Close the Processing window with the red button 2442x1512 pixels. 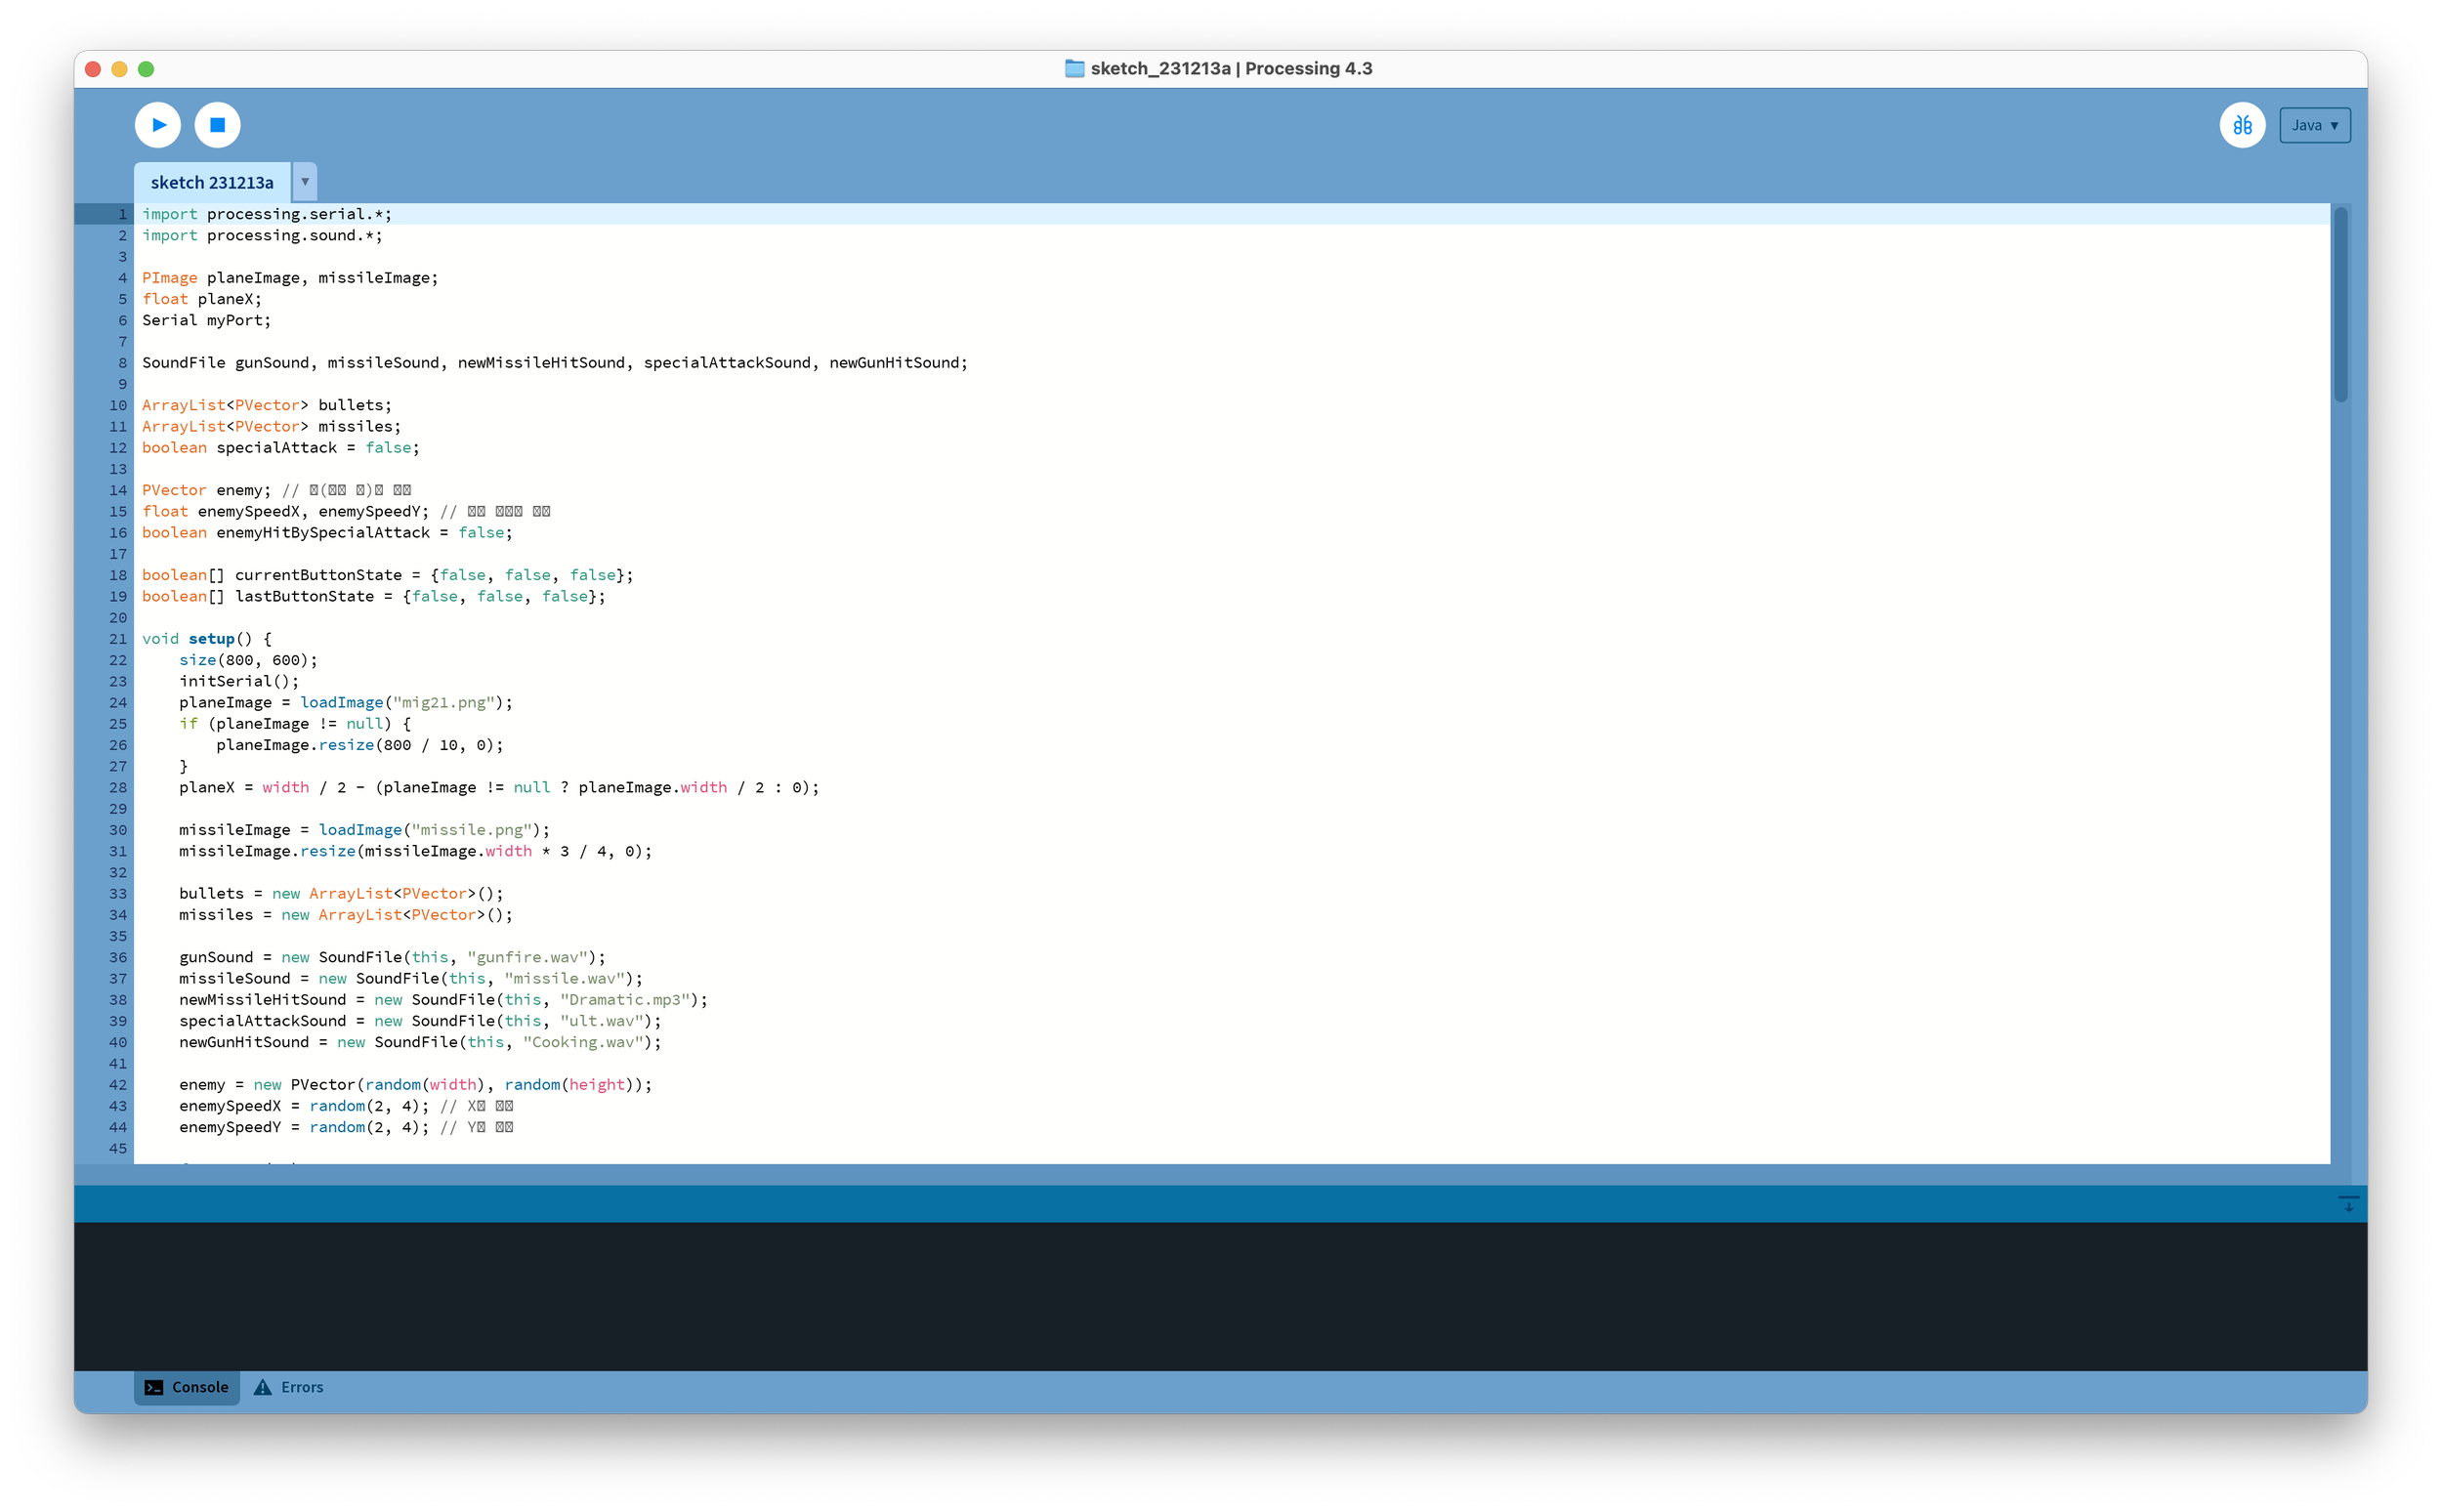coord(93,69)
